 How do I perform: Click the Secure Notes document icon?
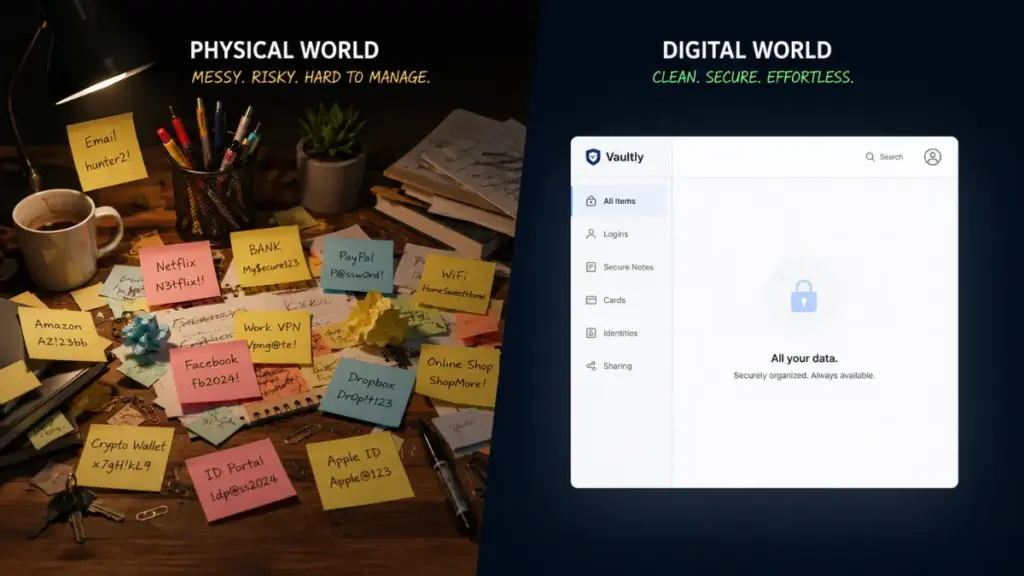point(591,267)
